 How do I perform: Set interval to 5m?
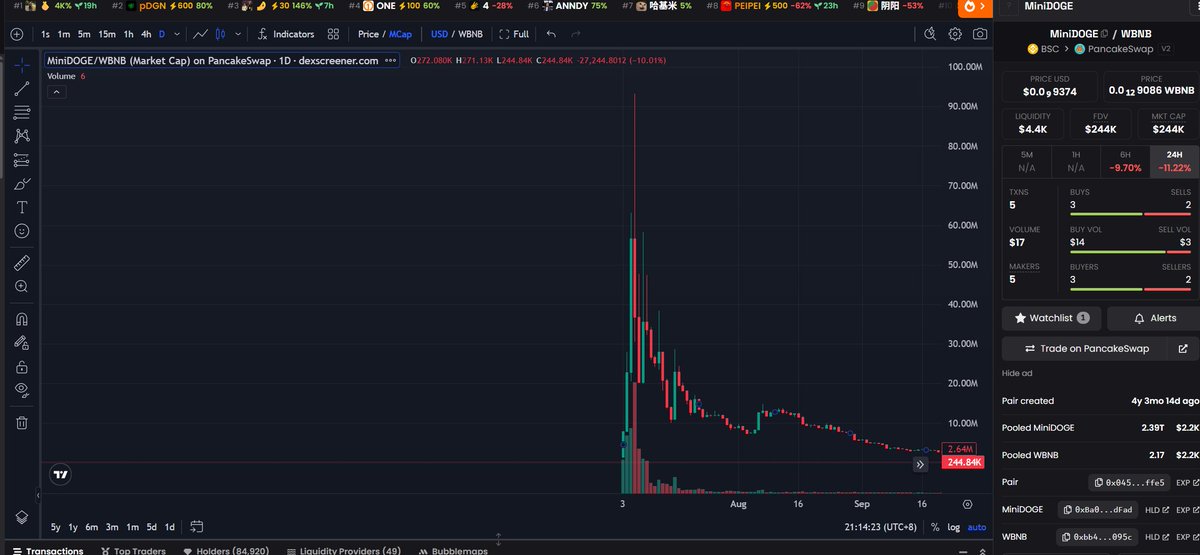84,34
